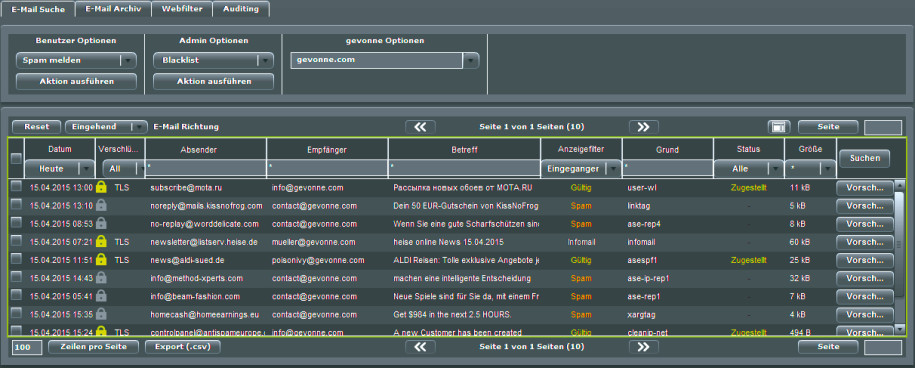Viewport: 915px width, 368px height.
Task: Check the row for newsletter@listserv.heise.de
Action: (16, 240)
